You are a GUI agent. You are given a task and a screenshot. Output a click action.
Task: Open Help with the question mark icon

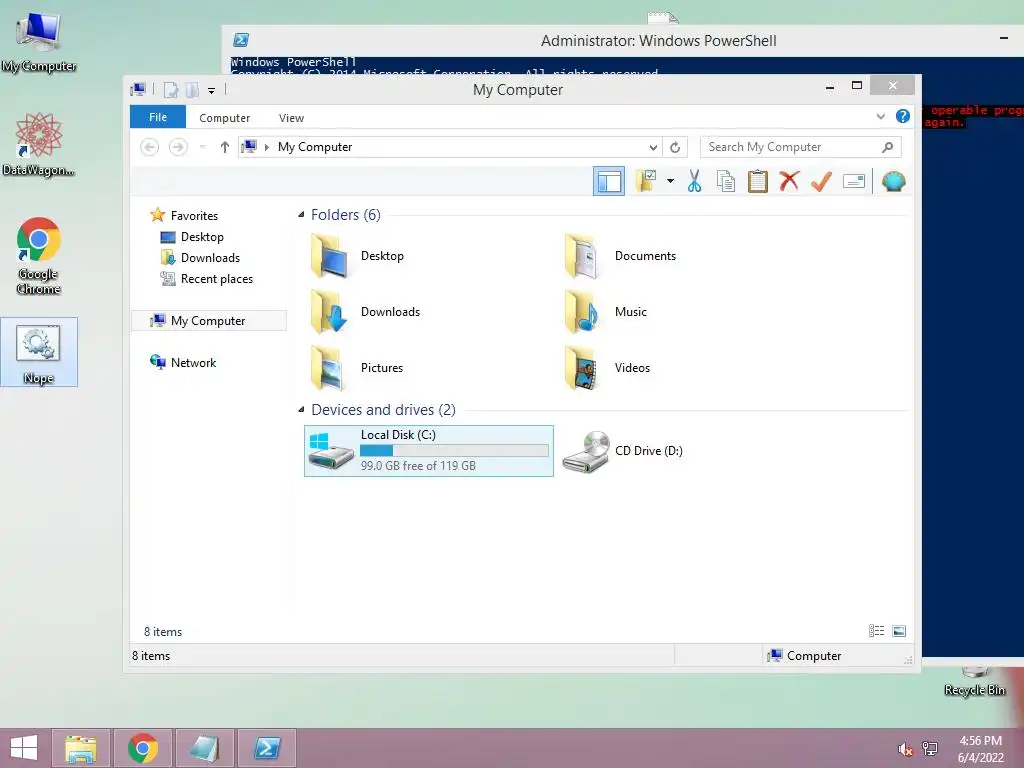click(903, 116)
